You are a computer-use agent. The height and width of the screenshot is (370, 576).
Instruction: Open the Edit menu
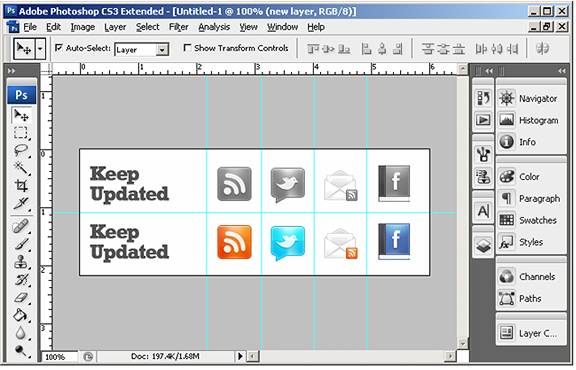pos(53,27)
